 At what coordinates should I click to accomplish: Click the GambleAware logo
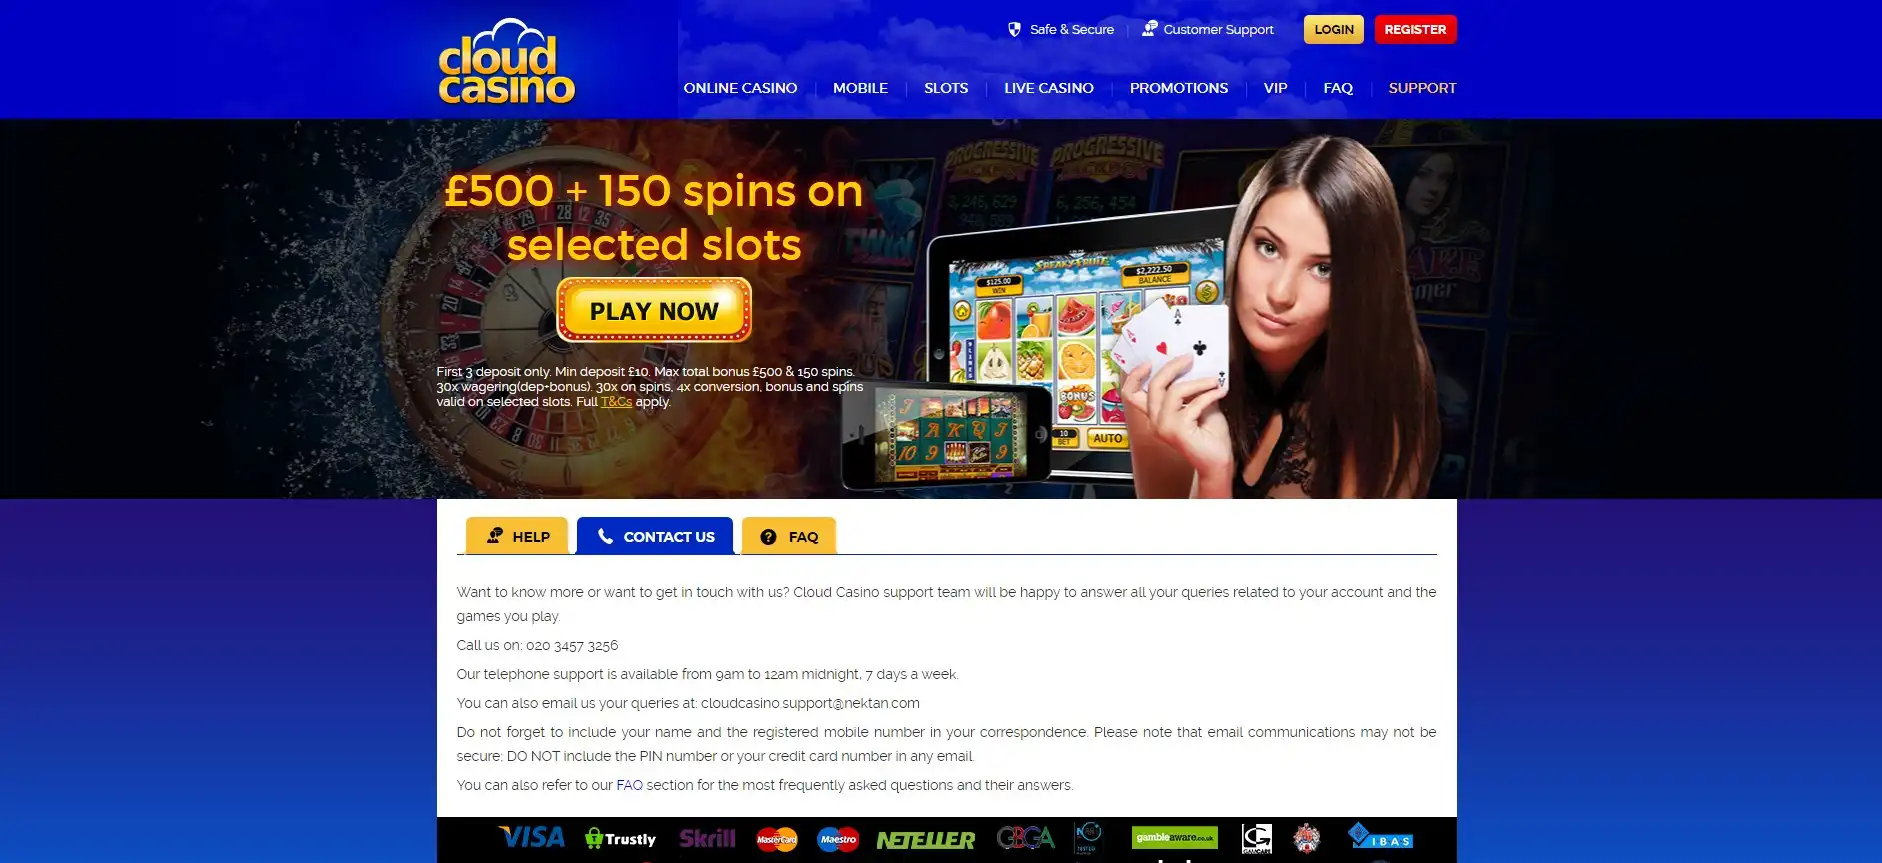[x=1174, y=838]
